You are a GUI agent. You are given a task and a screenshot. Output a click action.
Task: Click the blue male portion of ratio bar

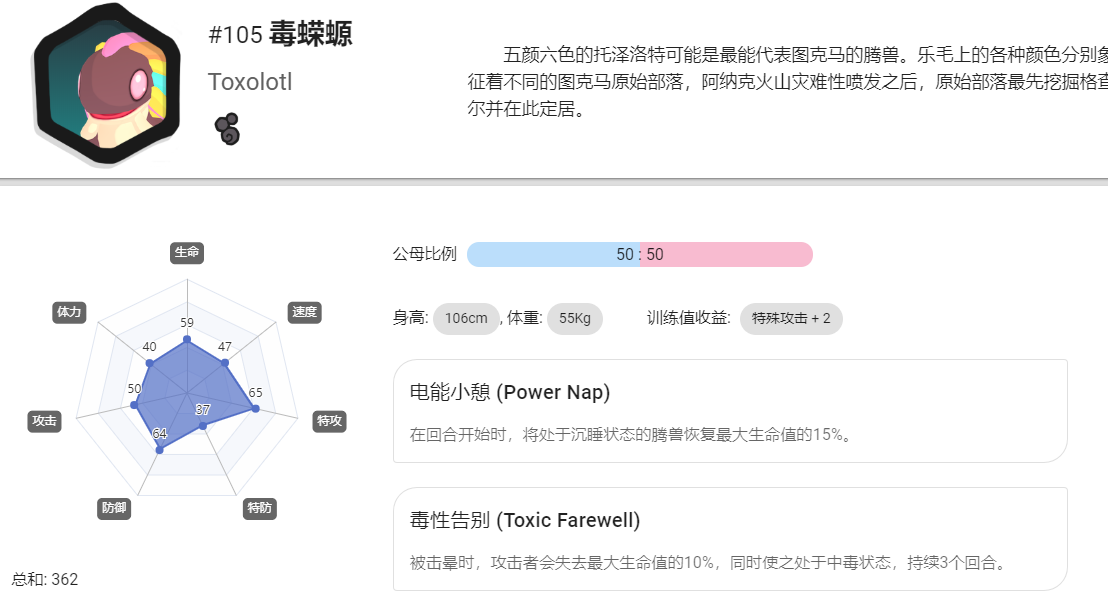(x=553, y=254)
